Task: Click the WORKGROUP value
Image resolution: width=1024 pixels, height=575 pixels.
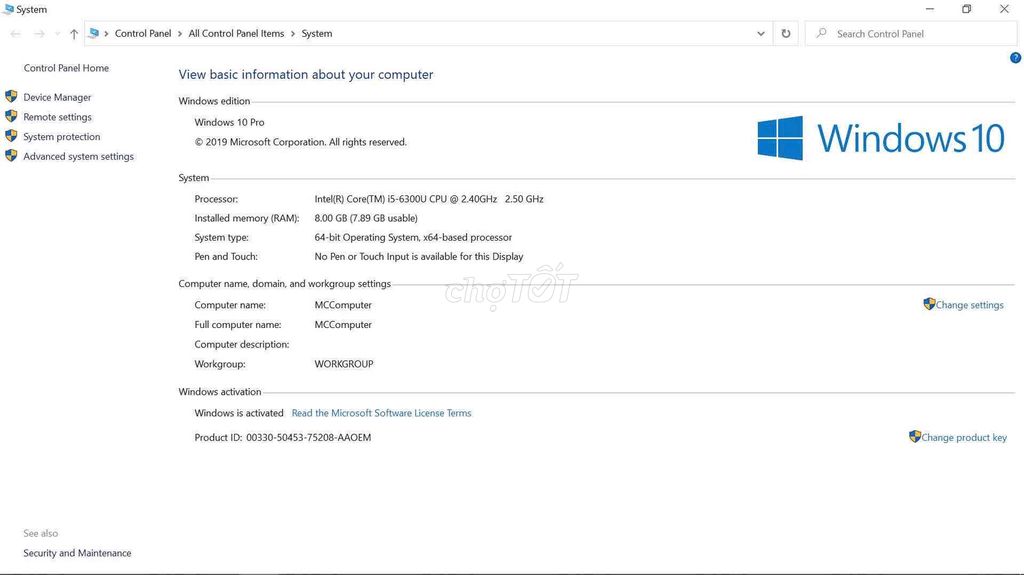Action: (344, 364)
